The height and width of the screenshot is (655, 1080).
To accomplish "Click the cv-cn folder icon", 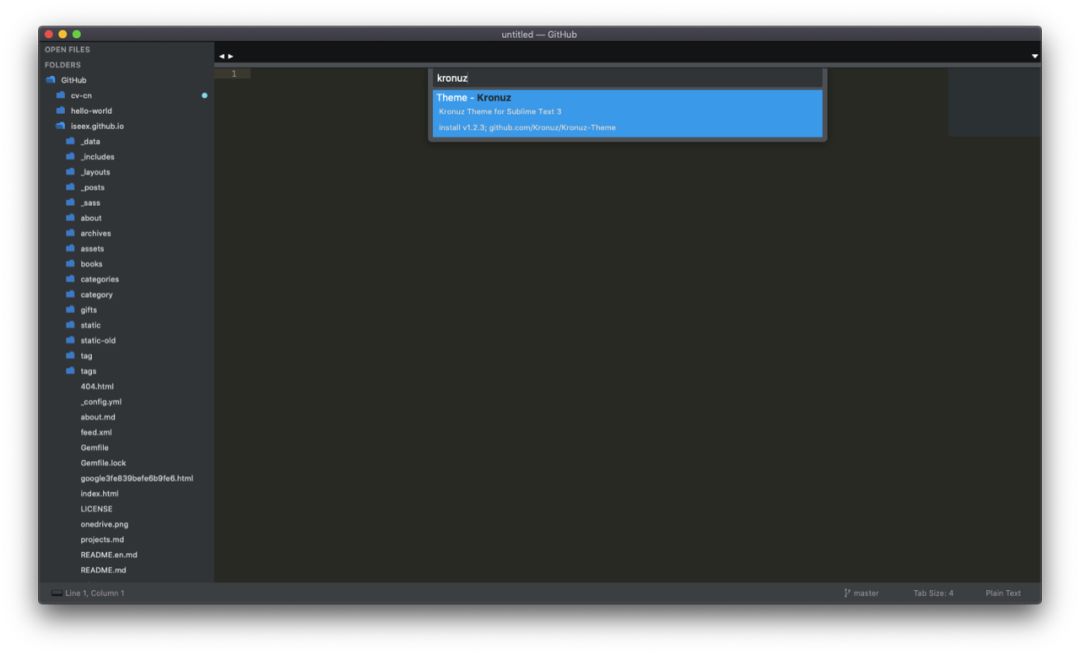I will (x=61, y=95).
